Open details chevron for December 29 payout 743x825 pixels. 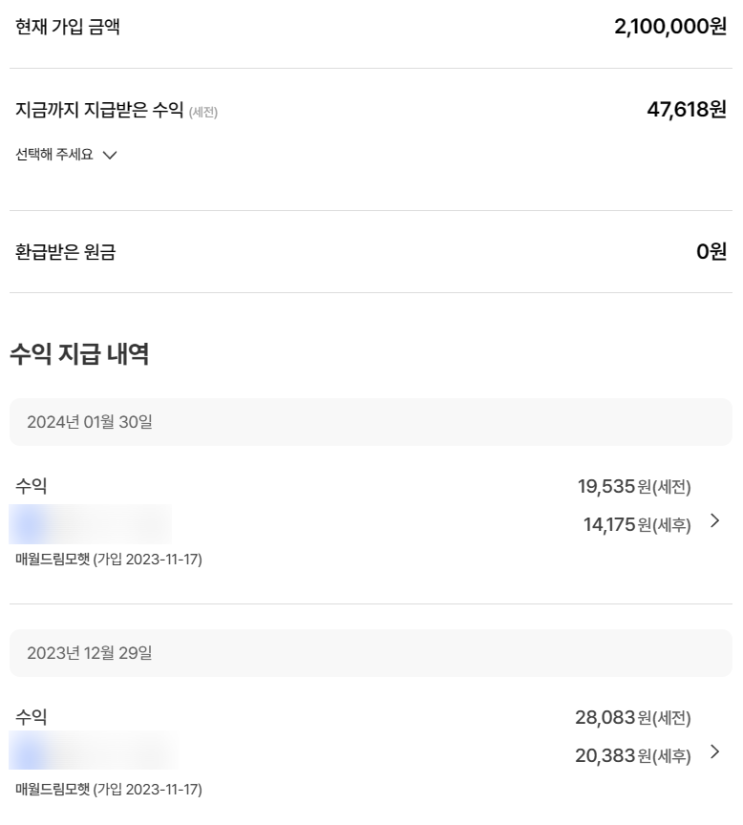click(714, 752)
